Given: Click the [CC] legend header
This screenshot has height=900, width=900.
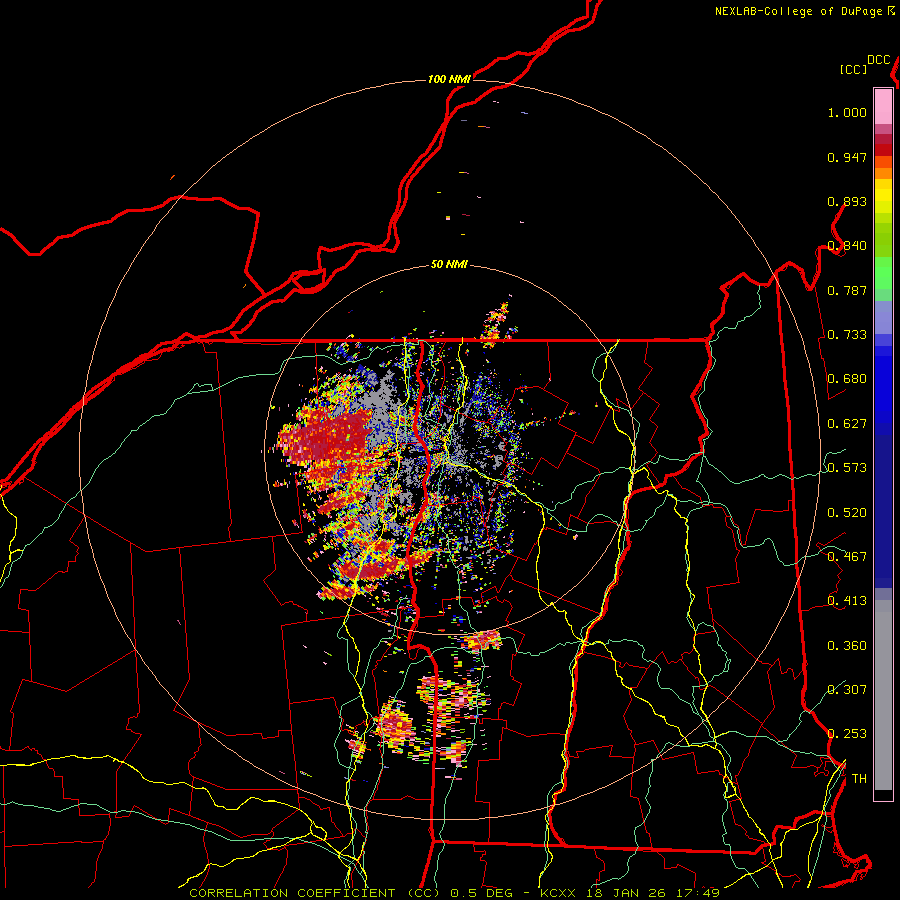Looking at the screenshot, I should [x=853, y=69].
